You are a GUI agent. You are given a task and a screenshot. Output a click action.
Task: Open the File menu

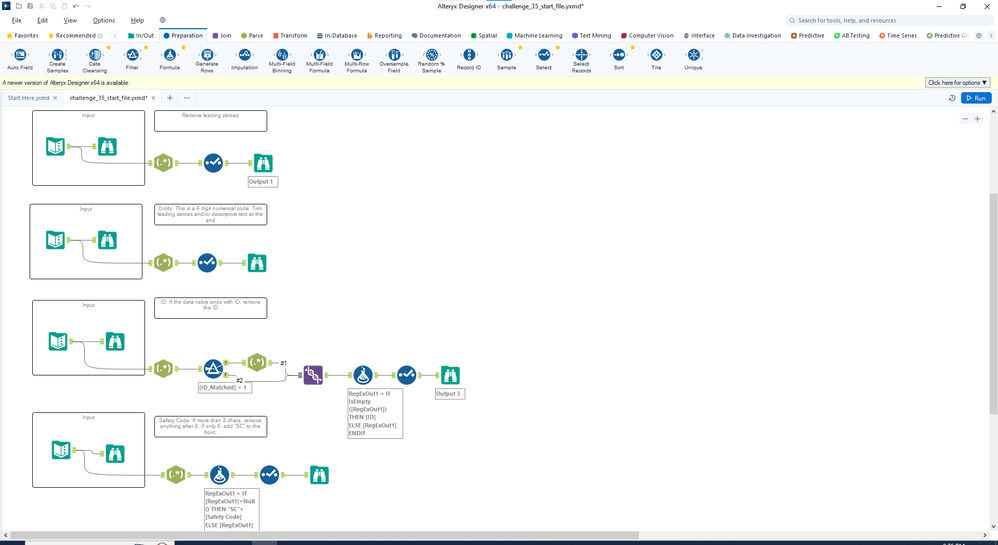click(x=17, y=20)
